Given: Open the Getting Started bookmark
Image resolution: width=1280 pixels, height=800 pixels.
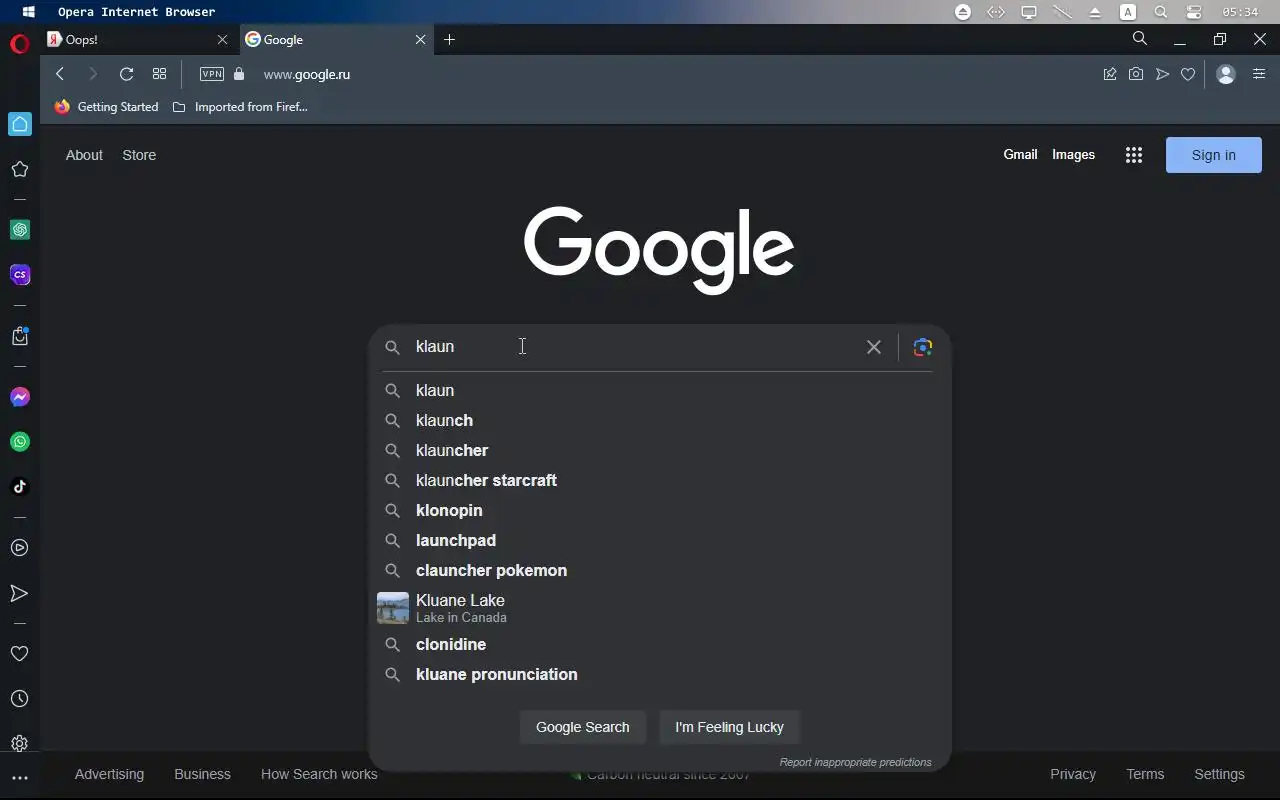Looking at the screenshot, I should (106, 107).
